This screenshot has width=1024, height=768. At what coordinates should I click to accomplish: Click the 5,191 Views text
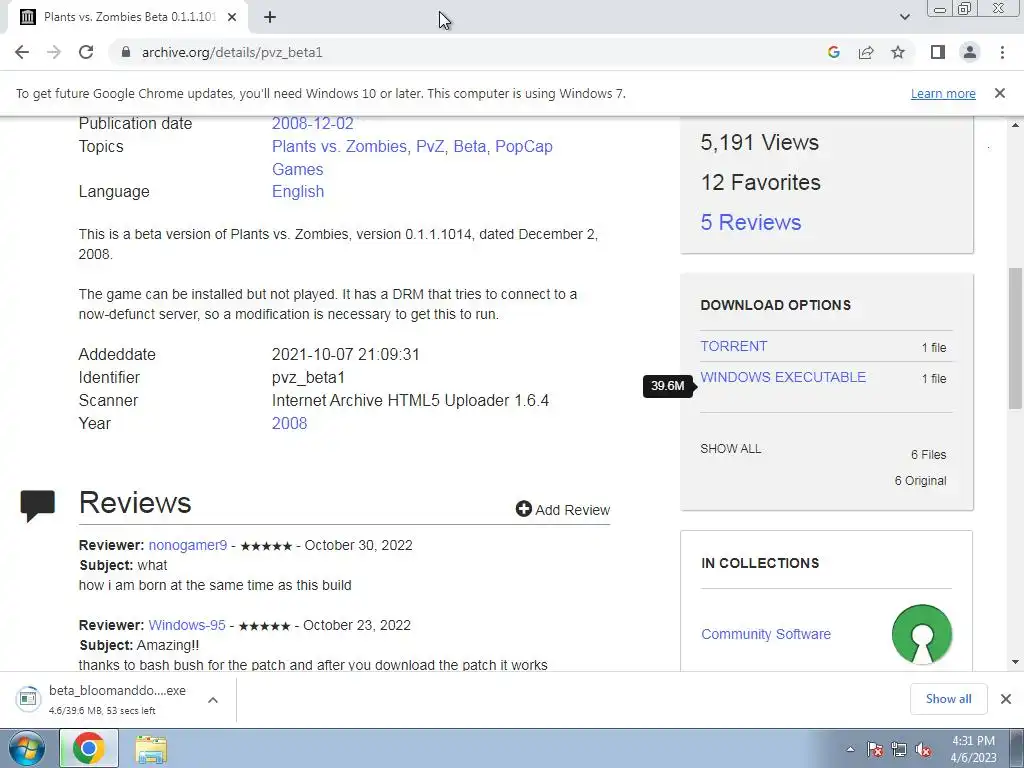(x=760, y=142)
